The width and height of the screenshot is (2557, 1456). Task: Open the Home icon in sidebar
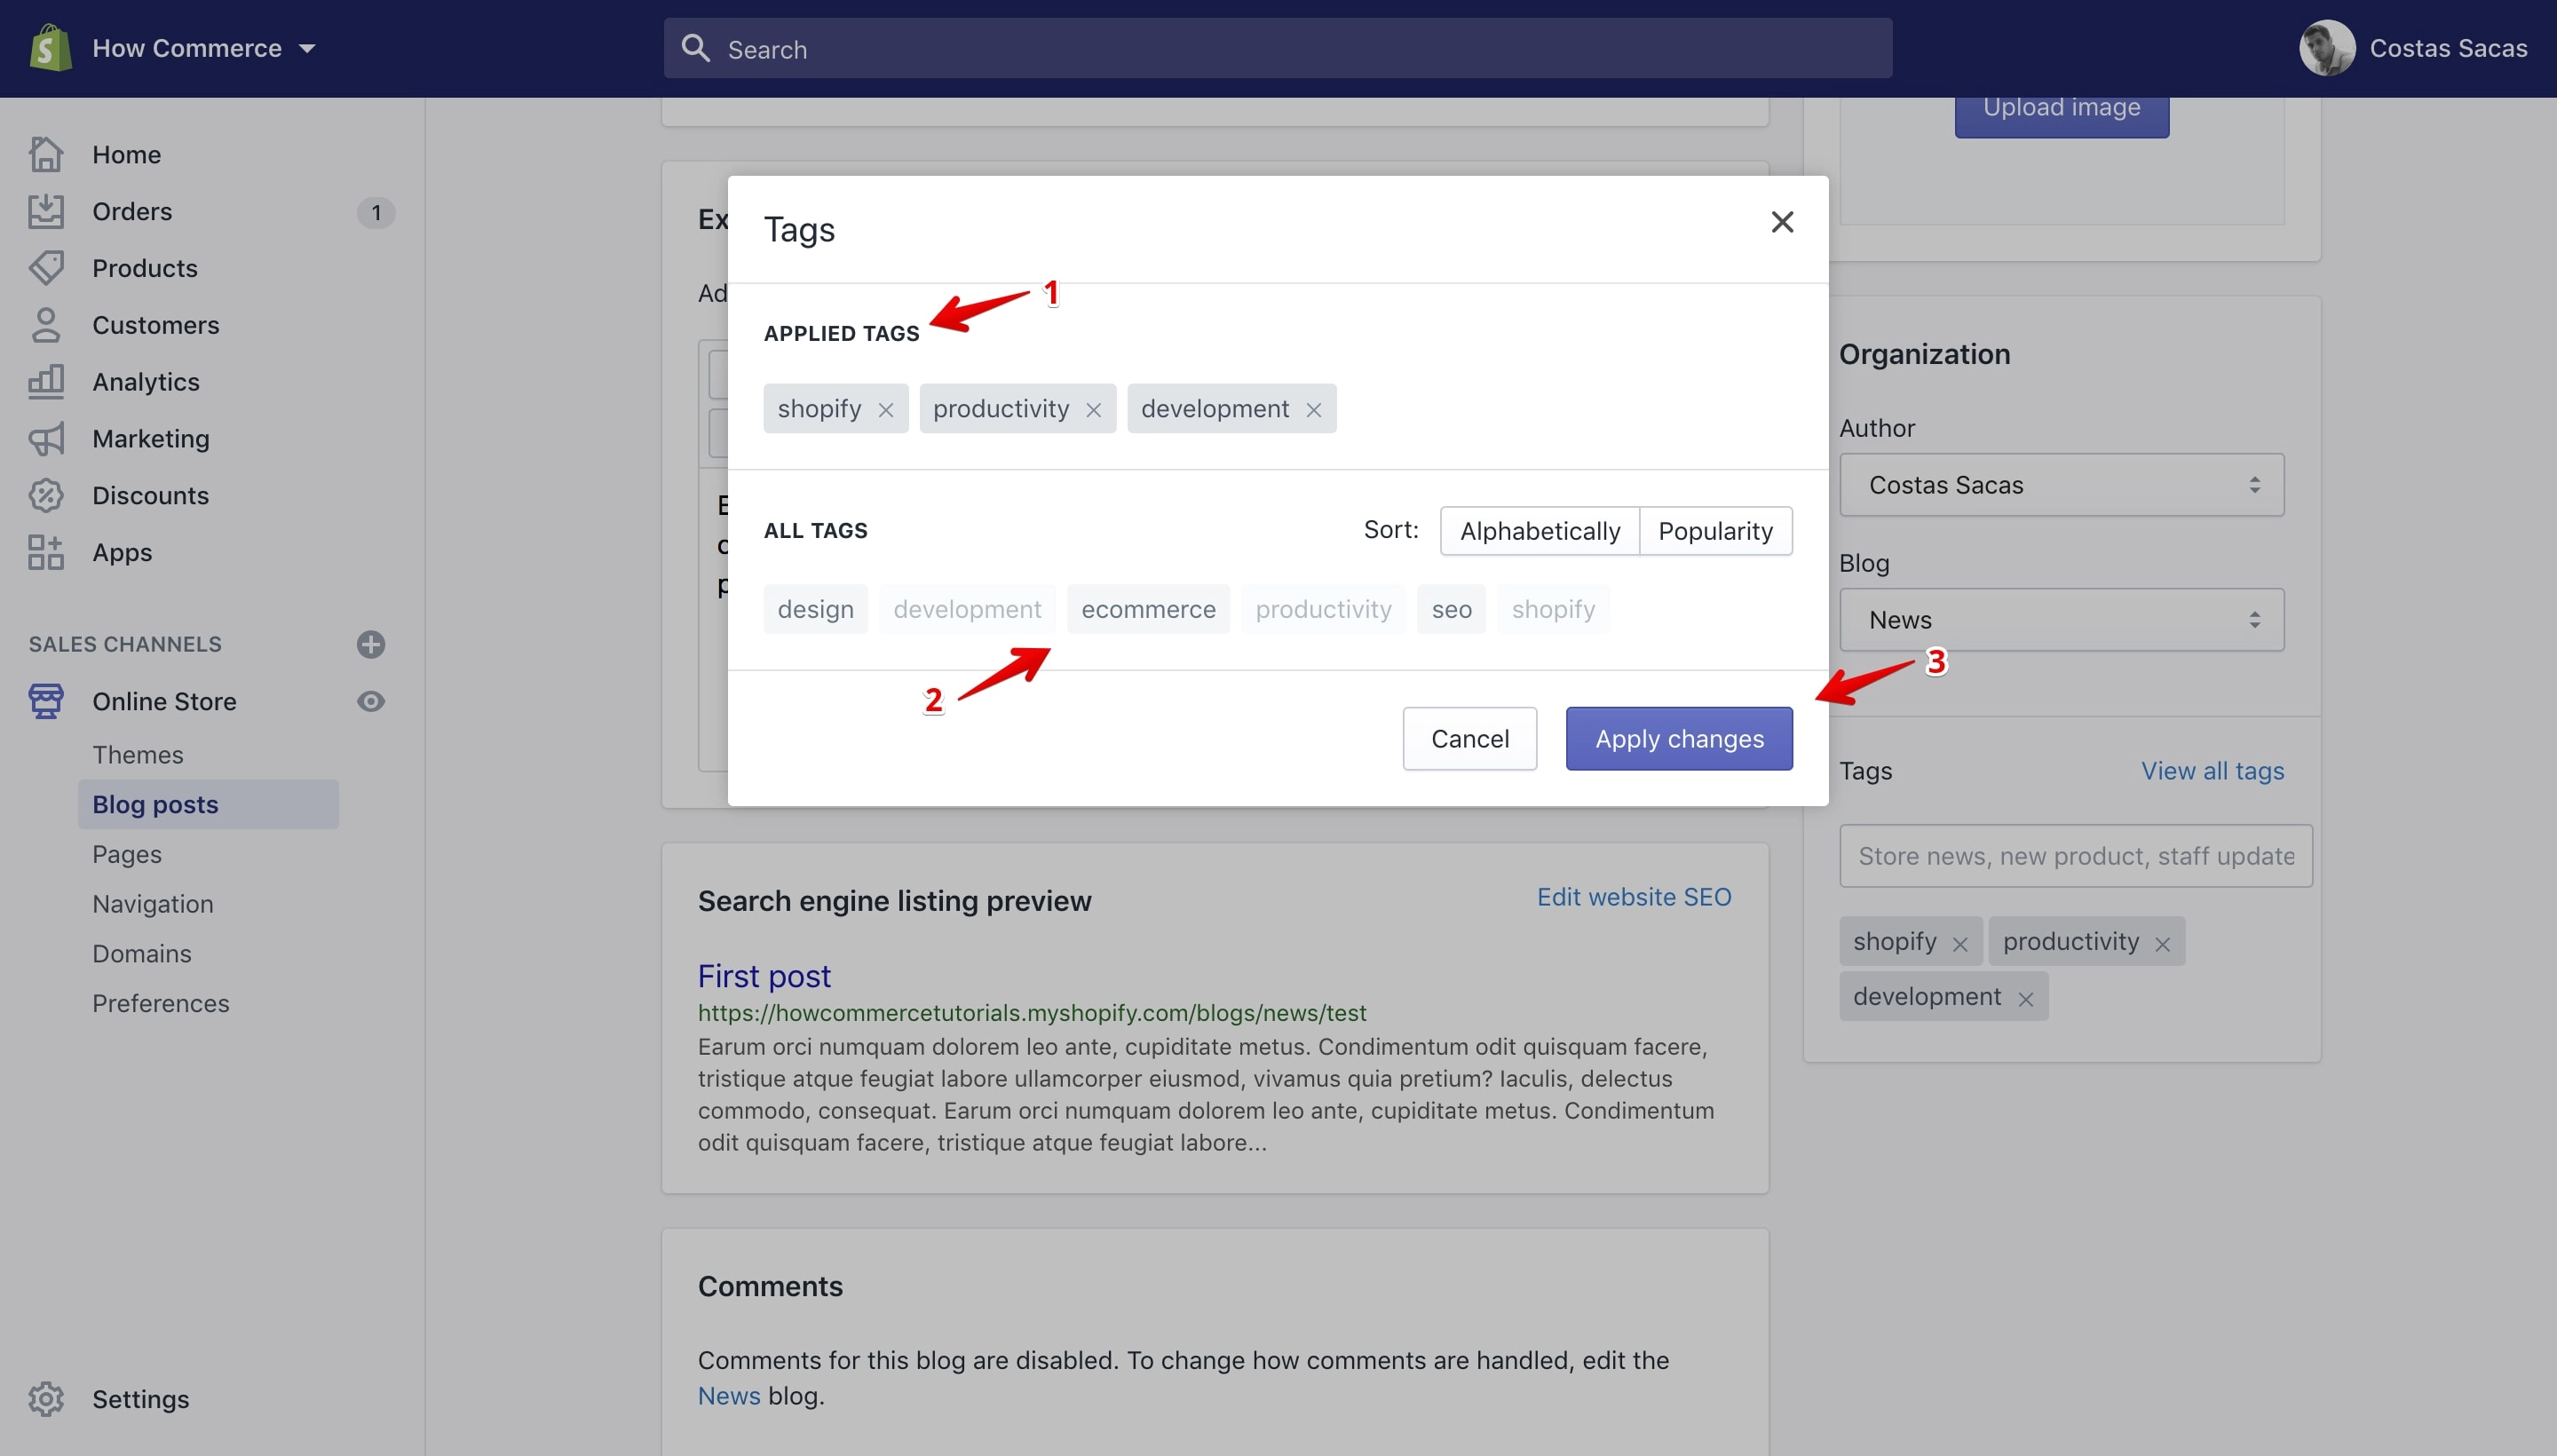(x=46, y=154)
